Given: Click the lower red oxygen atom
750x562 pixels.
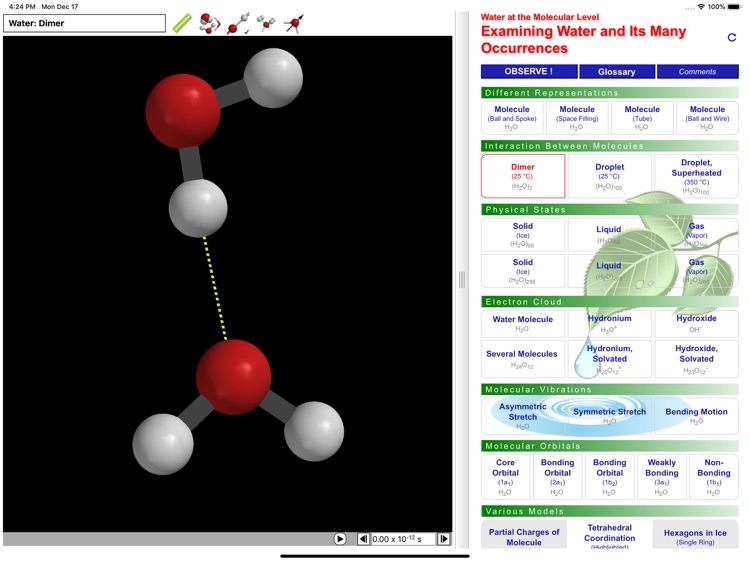Looking at the screenshot, I should tap(233, 377).
